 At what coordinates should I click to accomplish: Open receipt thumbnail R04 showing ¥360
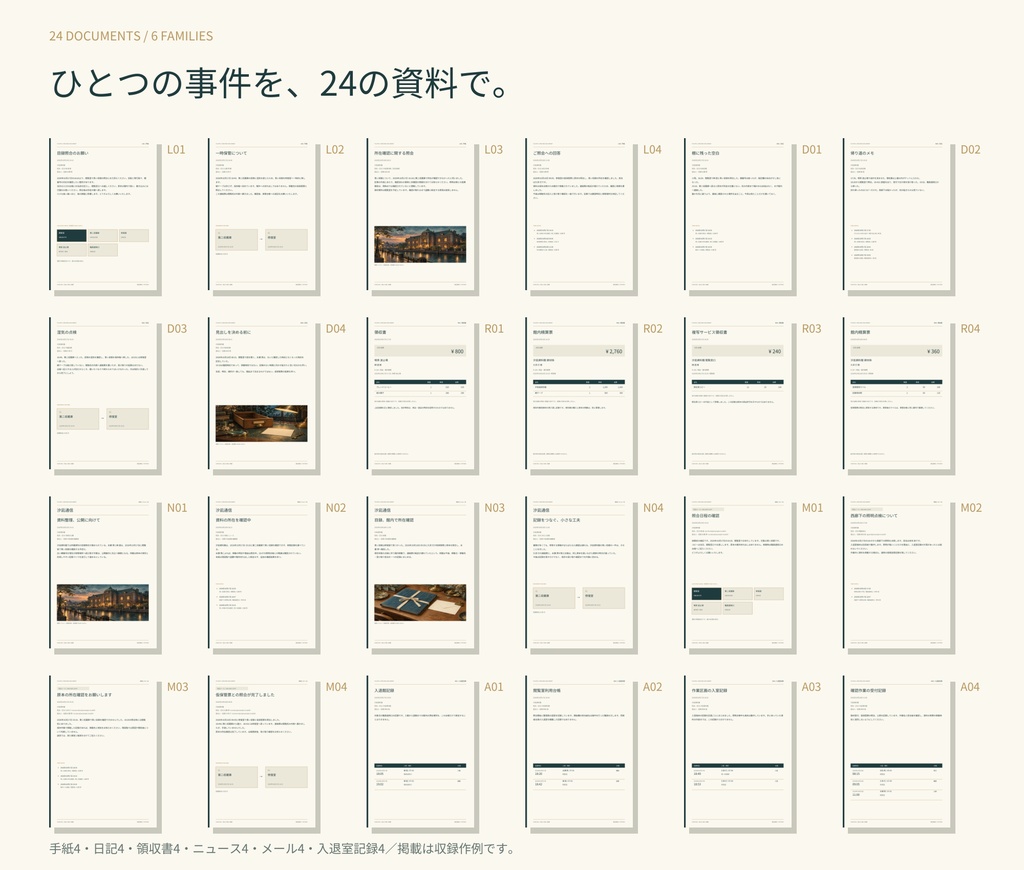pyautogui.click(x=897, y=393)
